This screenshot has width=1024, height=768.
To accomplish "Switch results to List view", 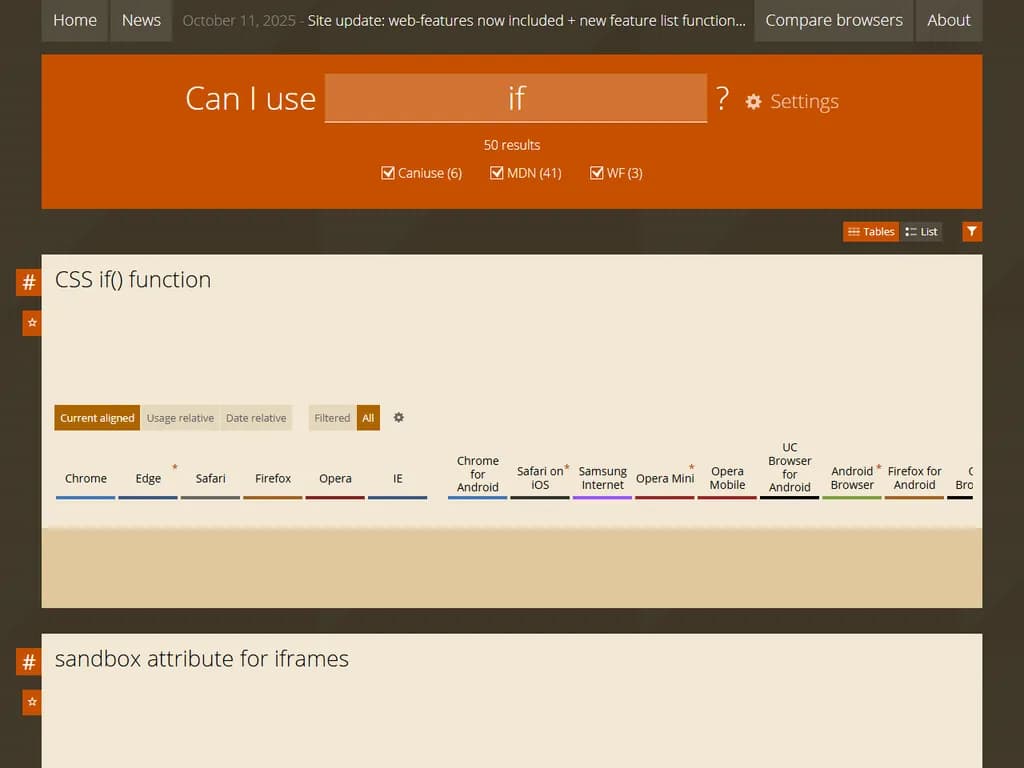I will 921,231.
